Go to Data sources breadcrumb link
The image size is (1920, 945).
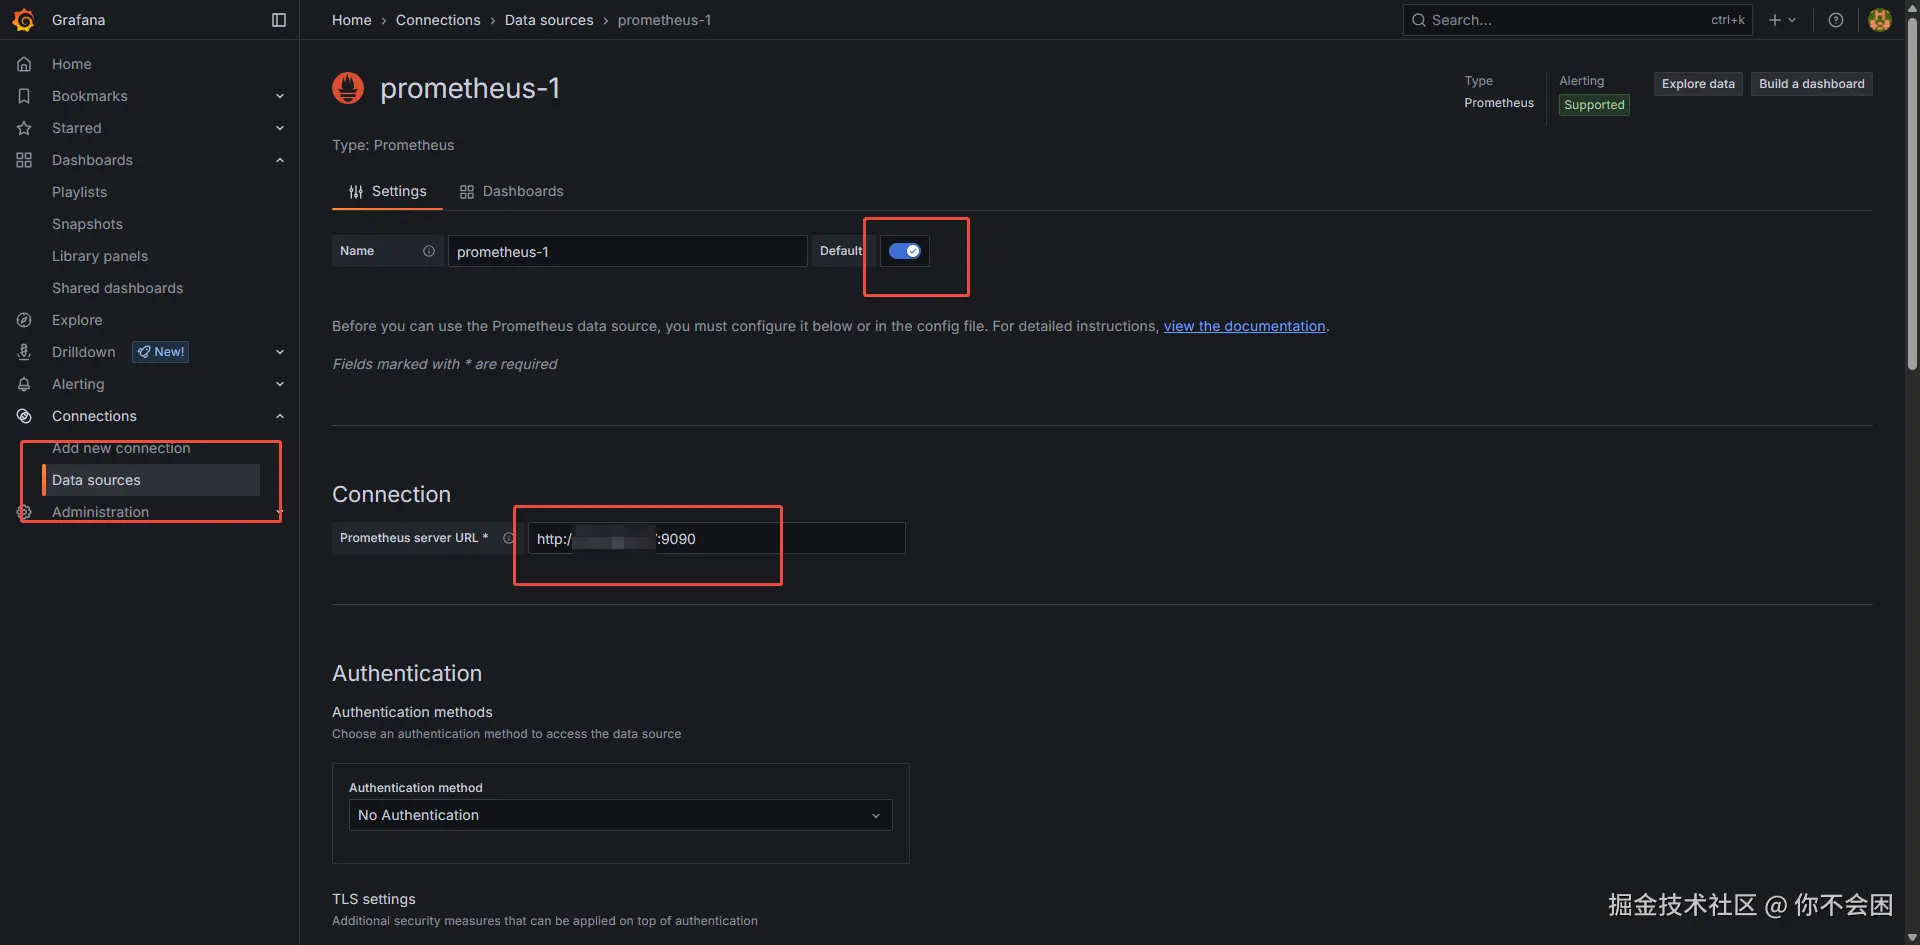coord(549,20)
